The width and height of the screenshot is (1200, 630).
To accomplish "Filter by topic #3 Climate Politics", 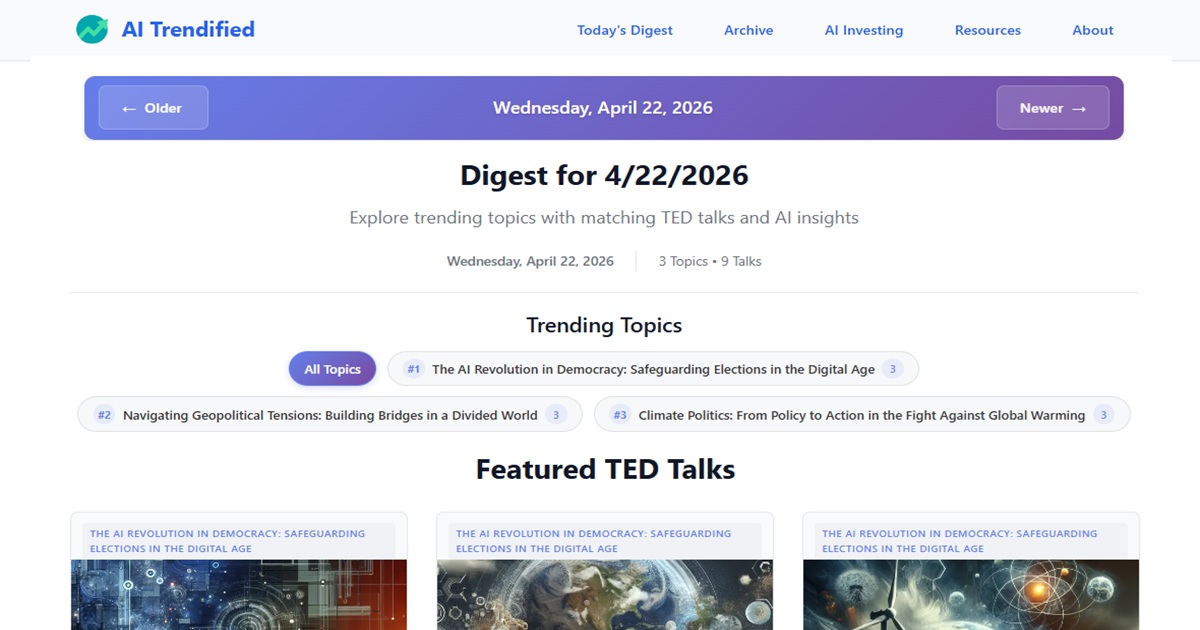I will [862, 415].
